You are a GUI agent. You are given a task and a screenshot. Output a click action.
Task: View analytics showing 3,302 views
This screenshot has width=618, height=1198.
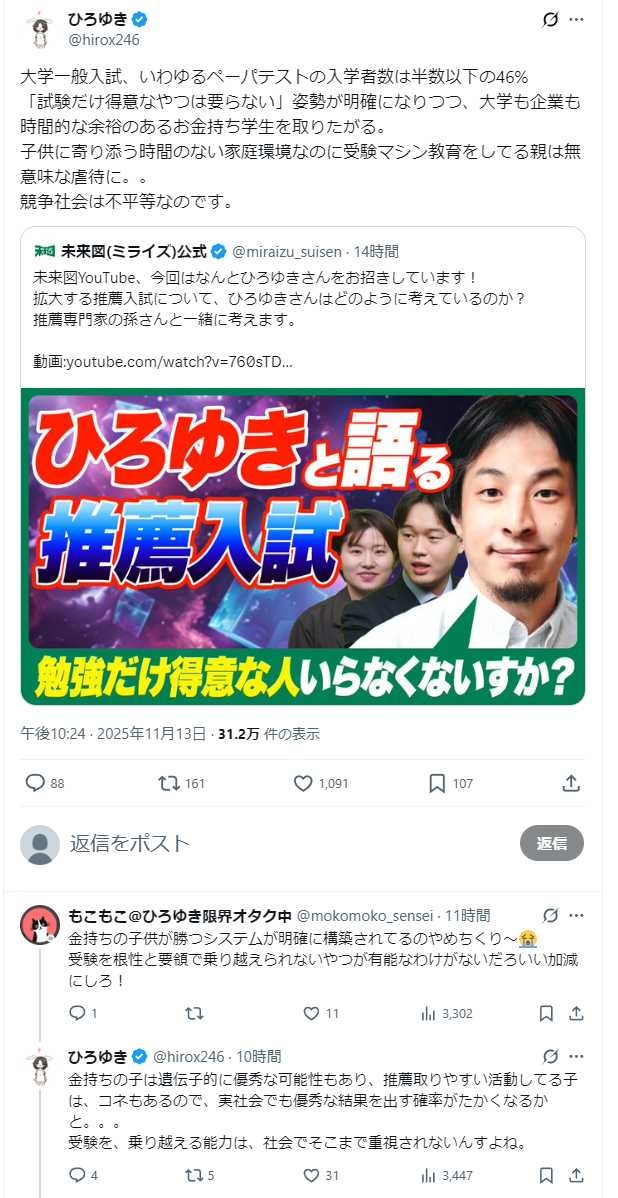click(447, 1014)
